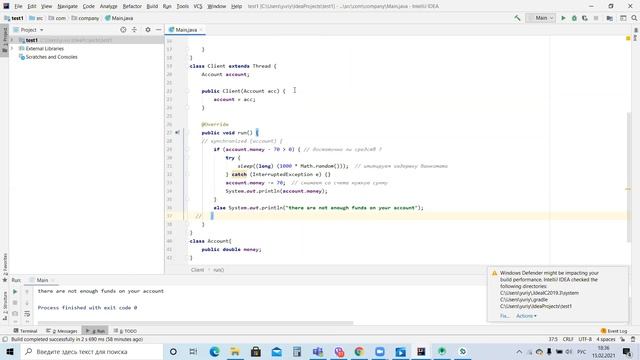Click the Search Everywhere magnifier icon
640x360 pixels.
coord(634,18)
